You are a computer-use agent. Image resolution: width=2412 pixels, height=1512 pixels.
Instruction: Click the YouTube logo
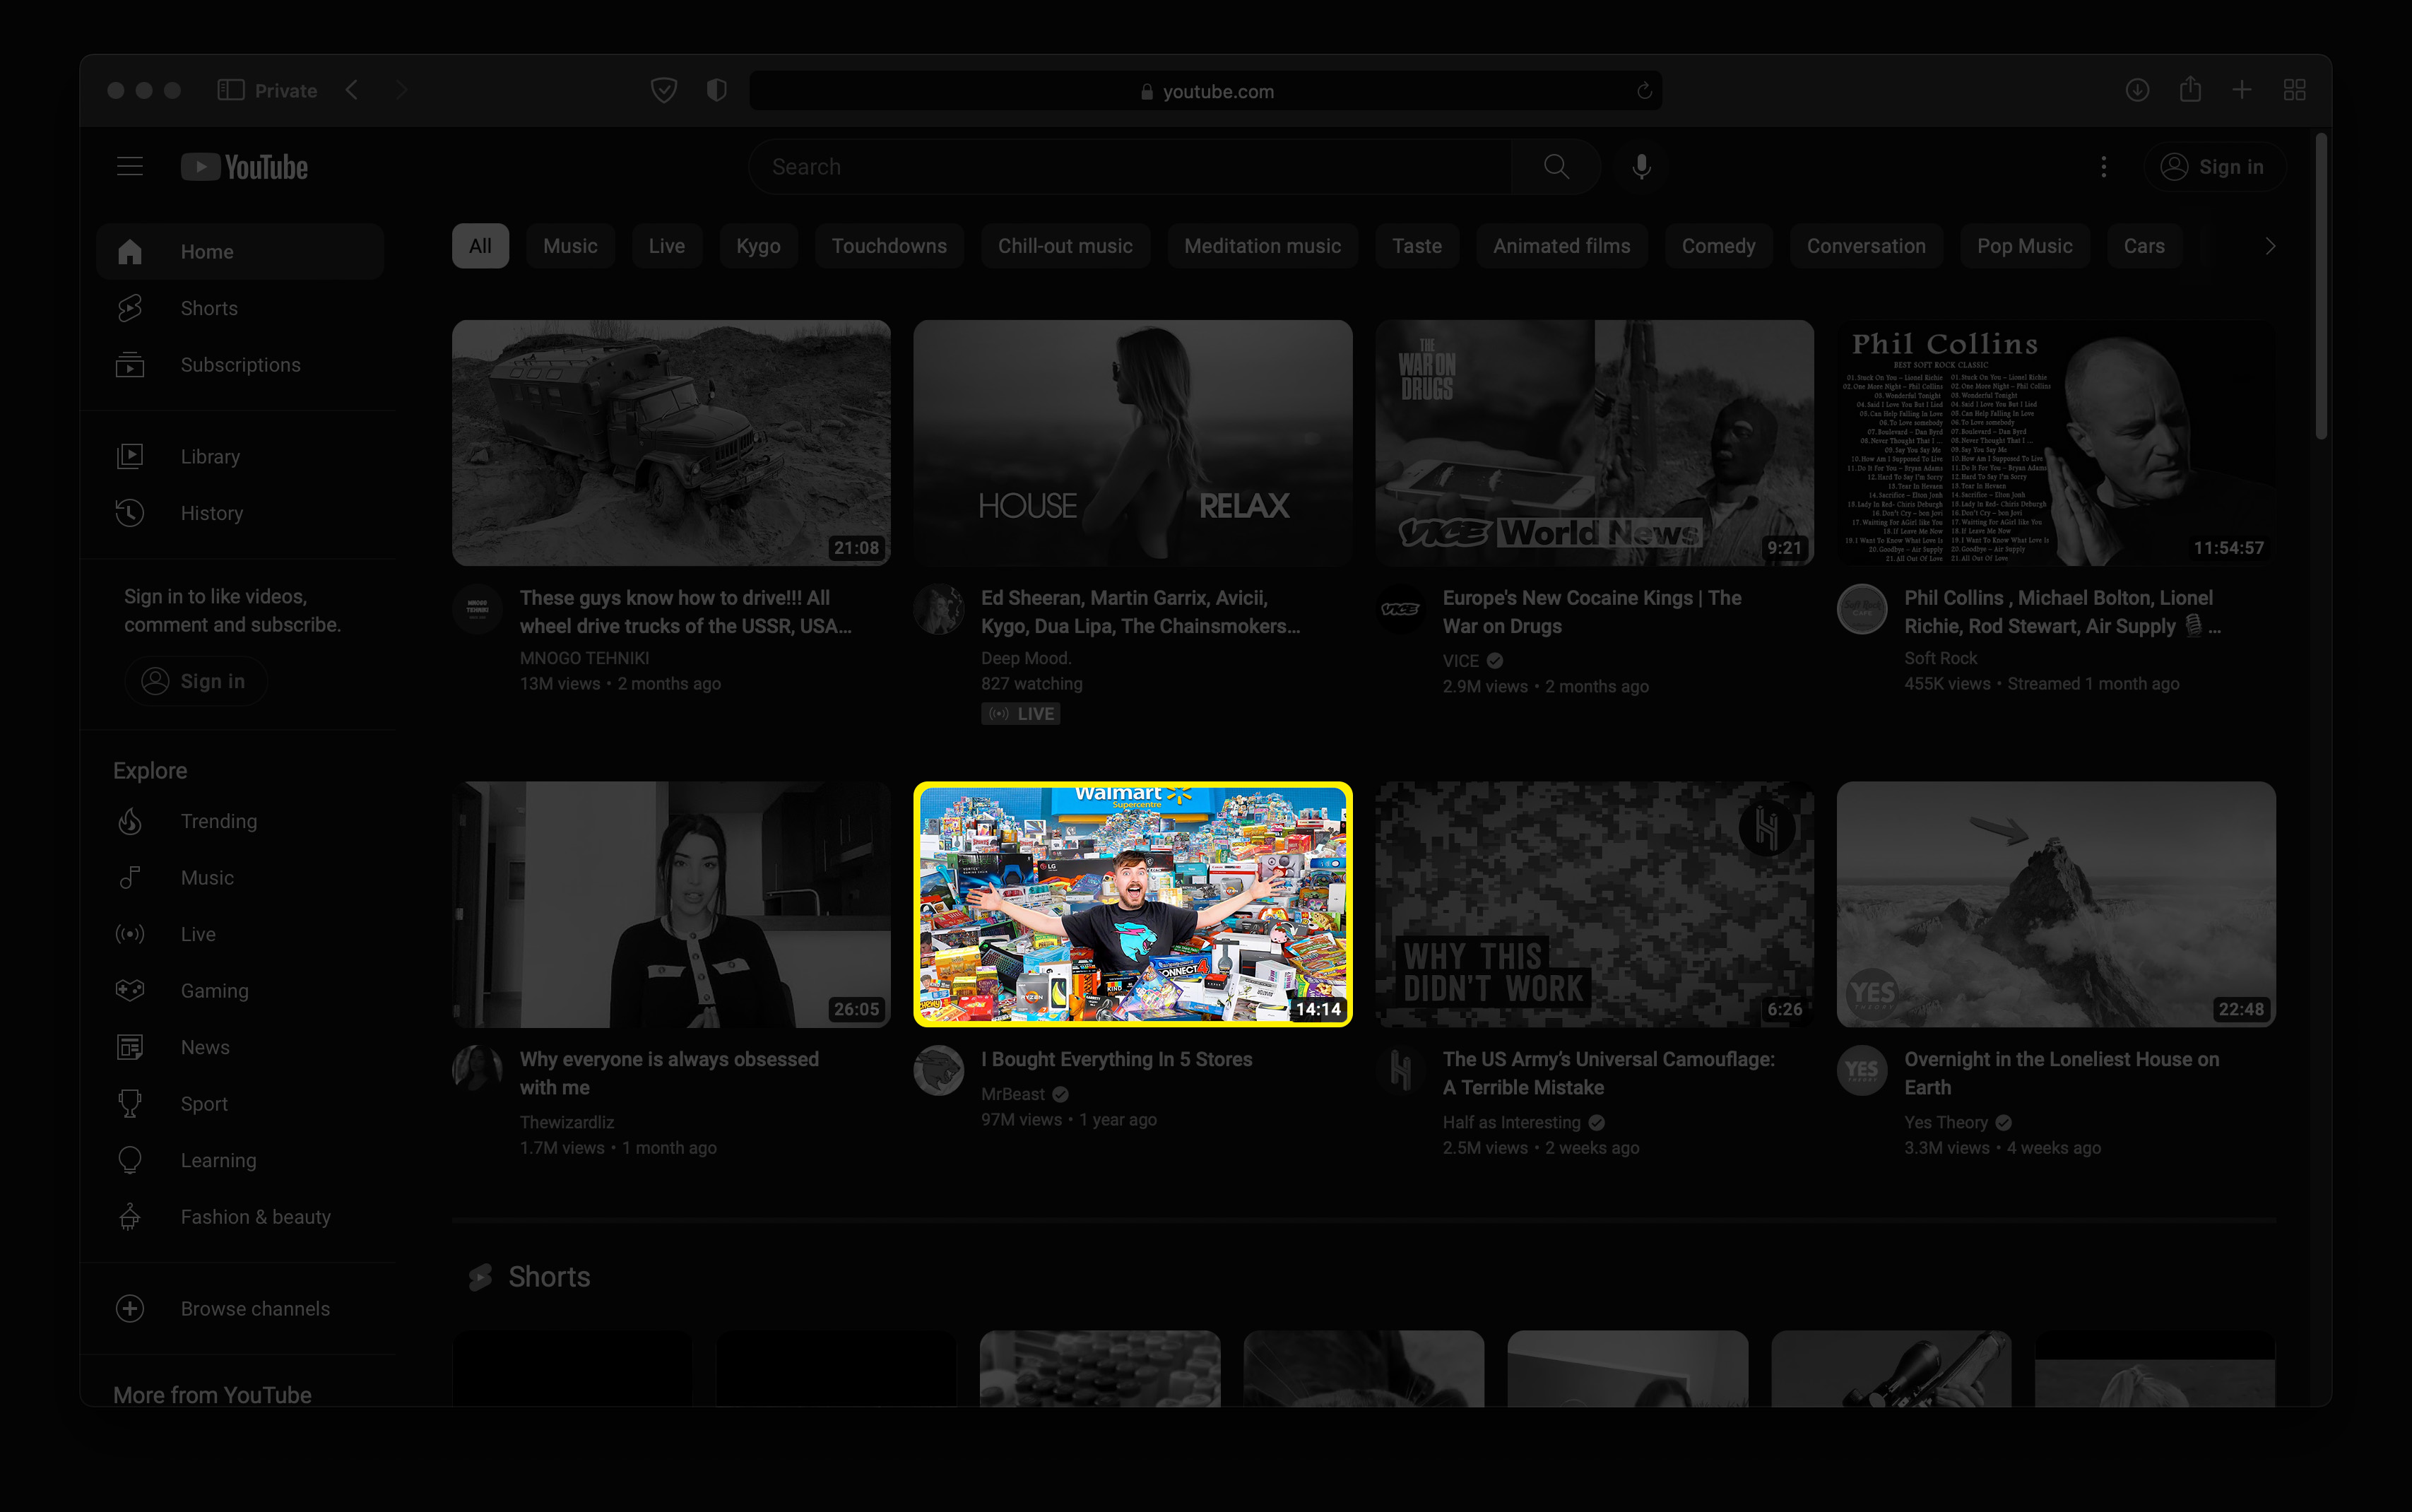click(245, 167)
